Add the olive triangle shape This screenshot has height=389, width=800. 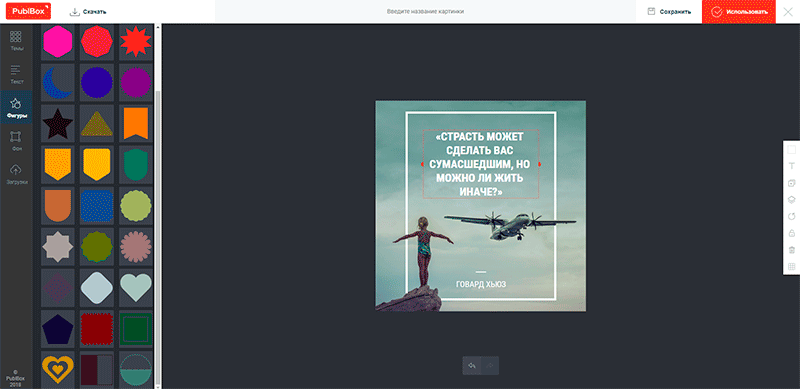point(96,123)
